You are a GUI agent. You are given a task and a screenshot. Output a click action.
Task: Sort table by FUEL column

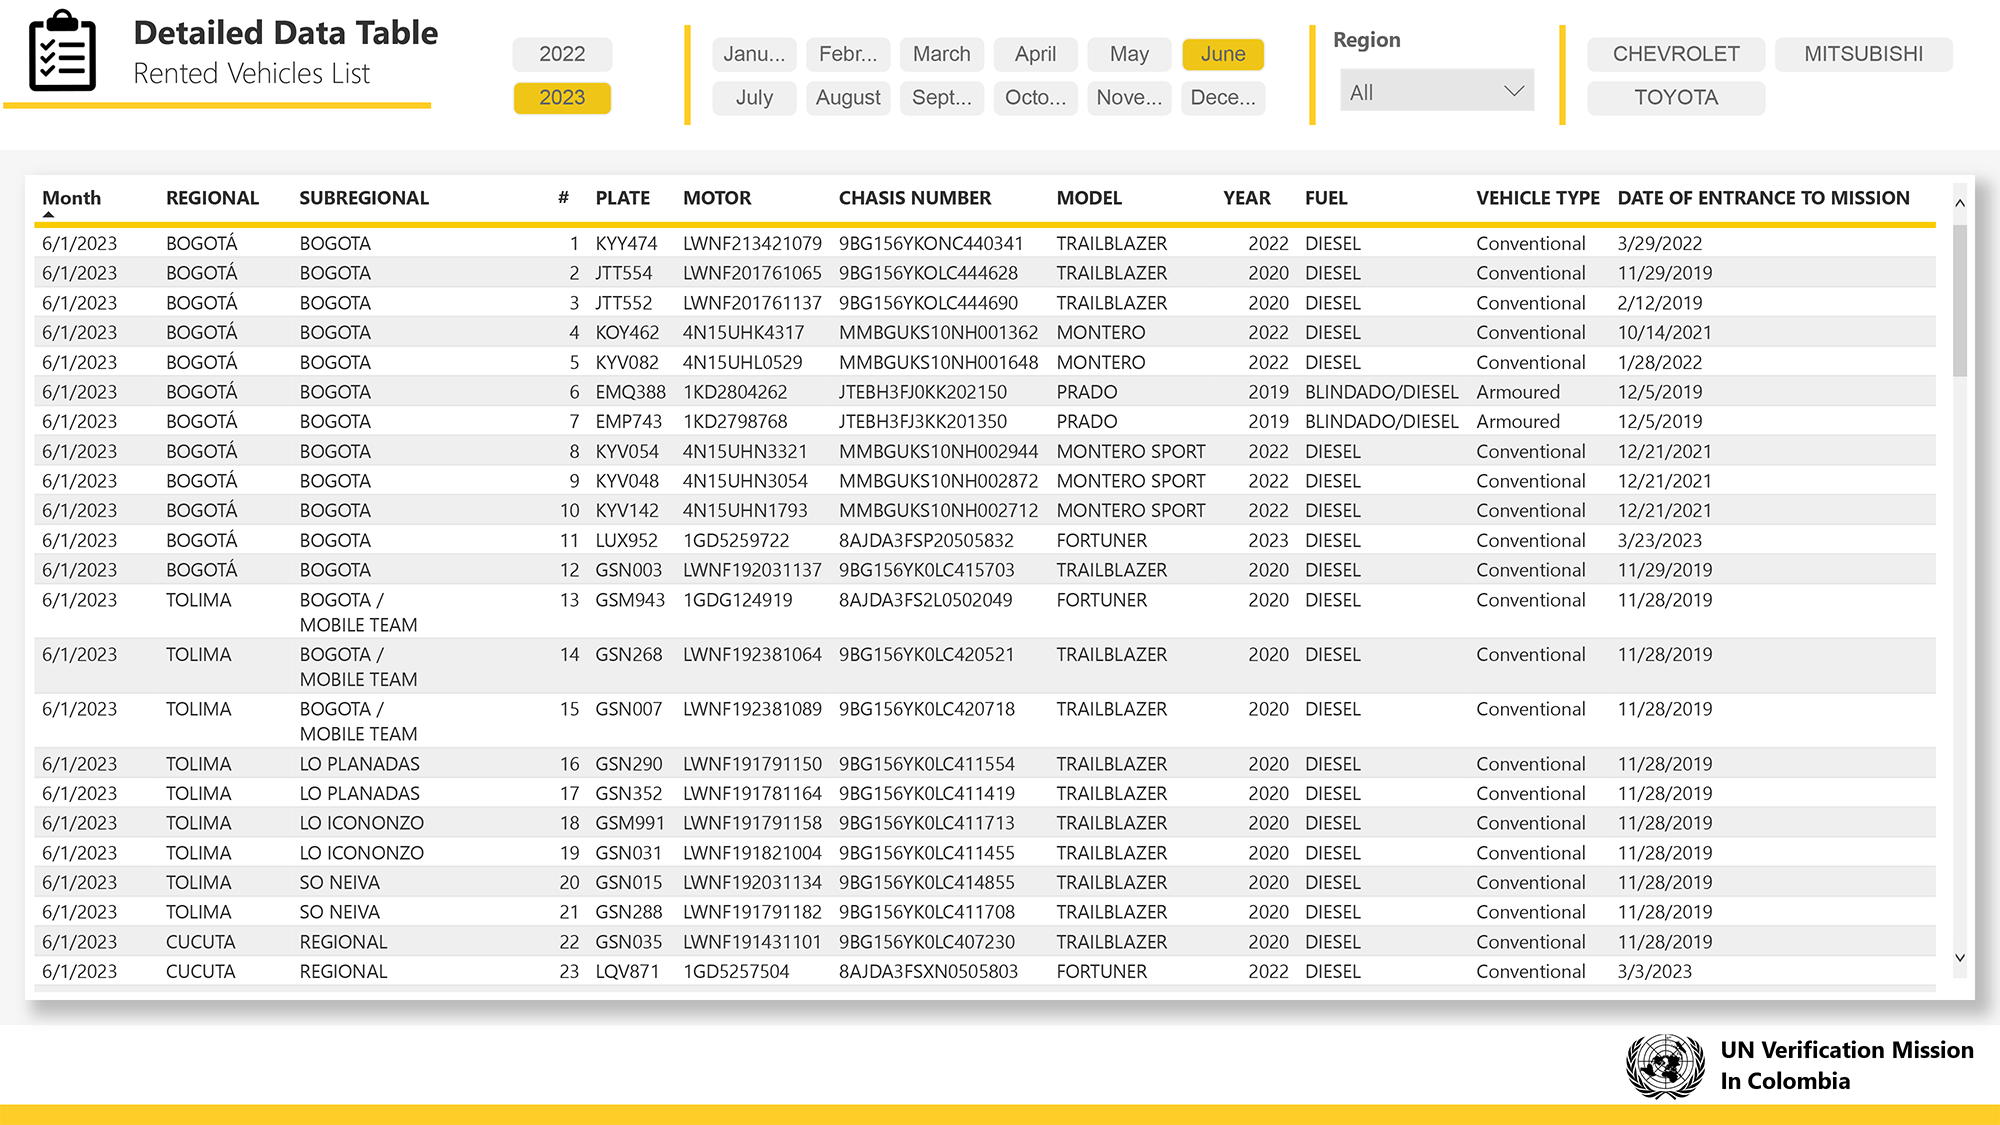pyautogui.click(x=1326, y=198)
